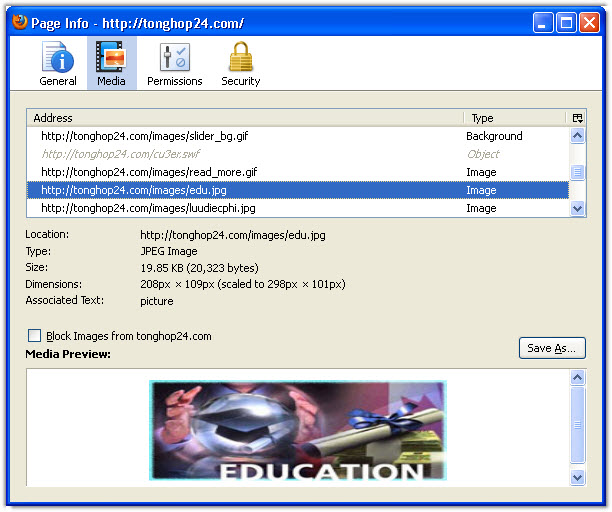
Task: Select the slider_bg.gif row
Action: pyautogui.click(x=297, y=136)
